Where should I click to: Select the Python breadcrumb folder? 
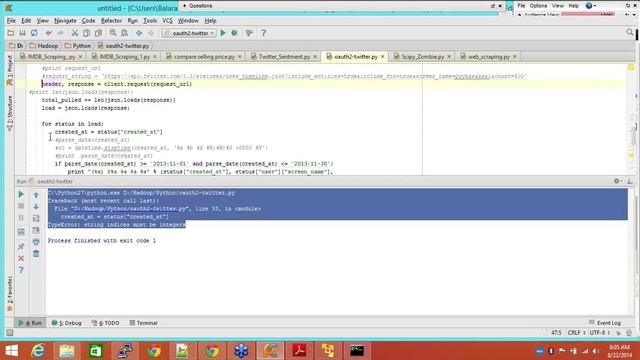tap(78, 46)
